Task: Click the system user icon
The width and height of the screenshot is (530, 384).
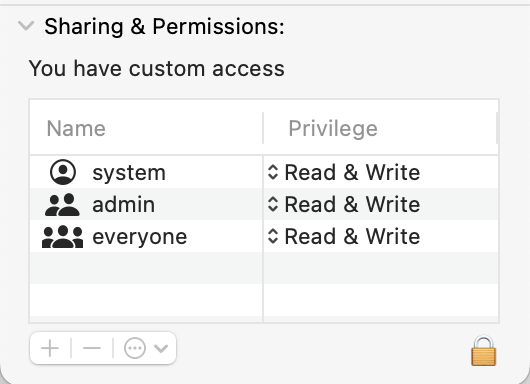Action: point(63,172)
